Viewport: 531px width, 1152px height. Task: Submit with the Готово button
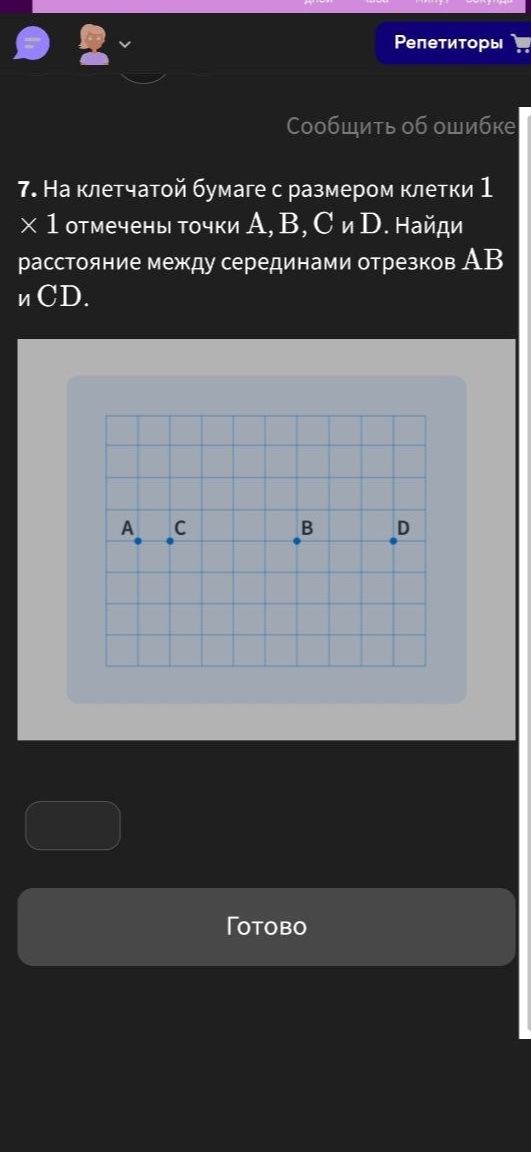pos(267,926)
